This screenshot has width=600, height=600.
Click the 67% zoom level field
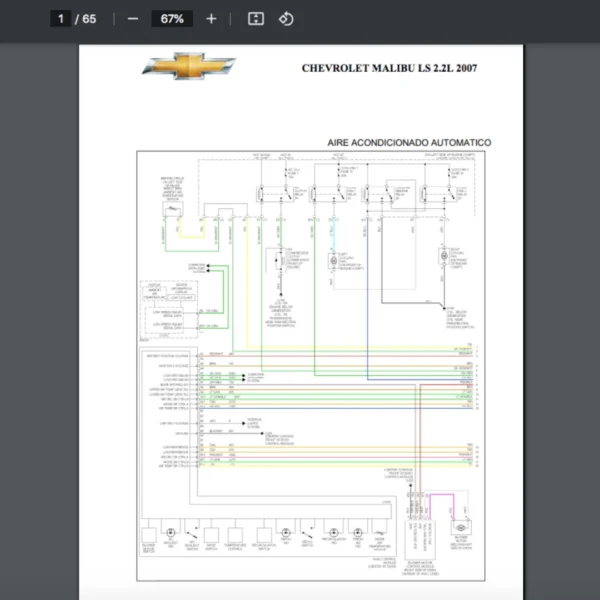click(x=171, y=19)
